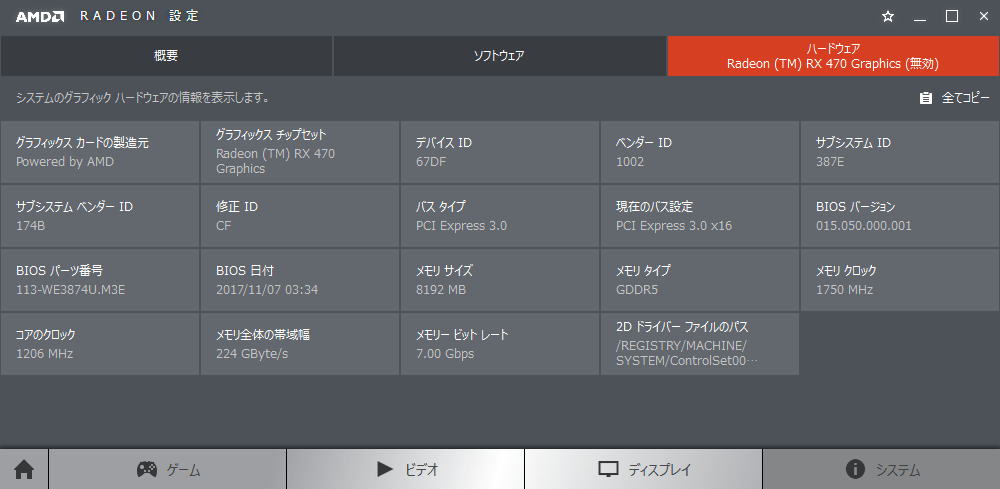The height and width of the screenshot is (489, 1000).
Task: Click the monitor icon for ディスプレイ
Action: point(608,470)
